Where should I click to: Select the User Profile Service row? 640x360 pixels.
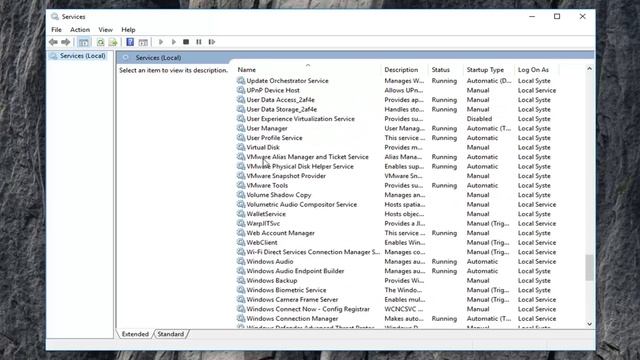pyautogui.click(x=396, y=138)
